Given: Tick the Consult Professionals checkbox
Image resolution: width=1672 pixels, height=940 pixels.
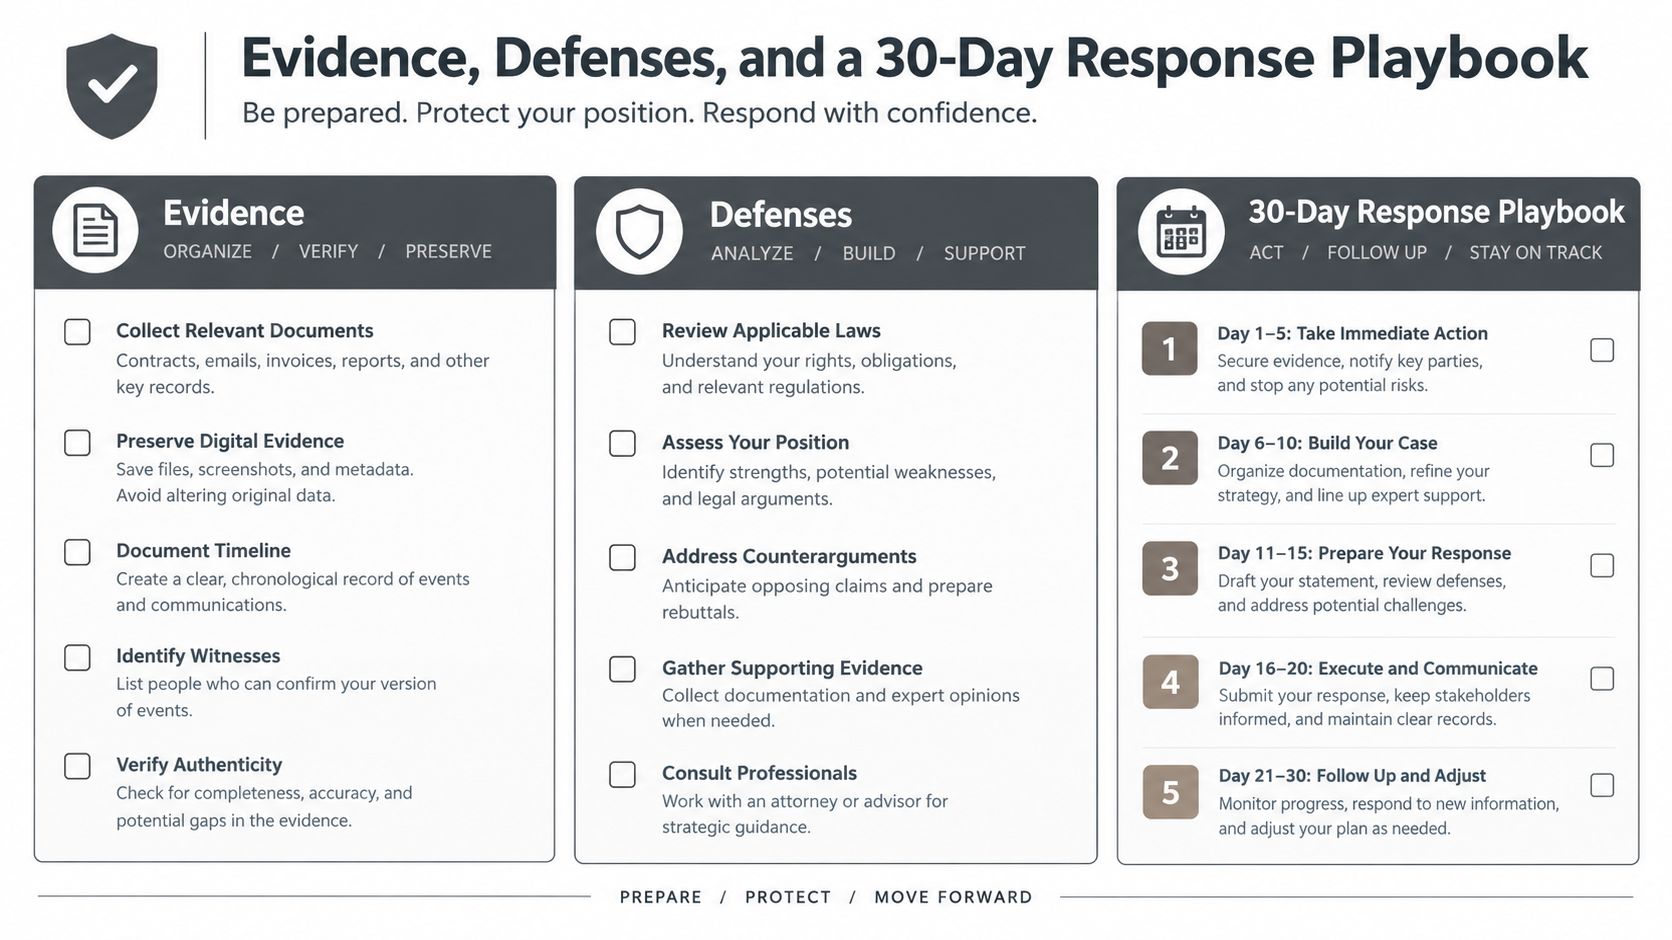Looking at the screenshot, I should click(622, 774).
